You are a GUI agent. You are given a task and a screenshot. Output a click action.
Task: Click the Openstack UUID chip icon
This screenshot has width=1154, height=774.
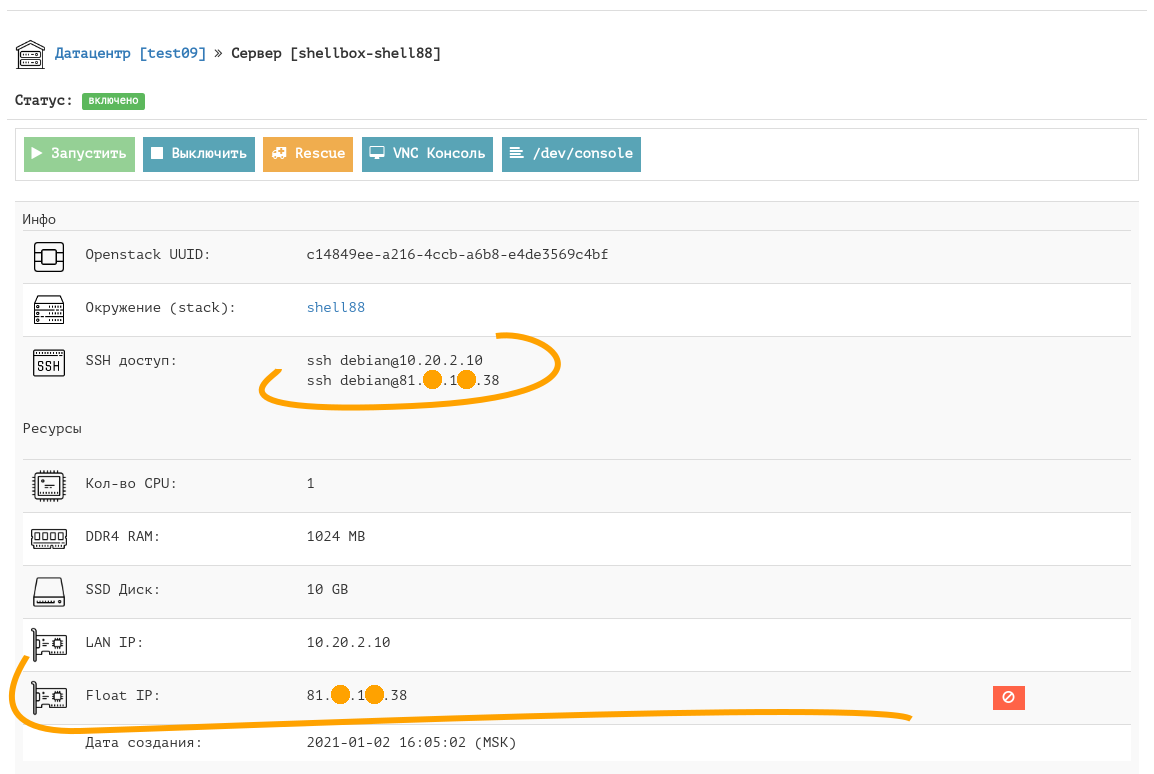pyautogui.click(x=49, y=256)
